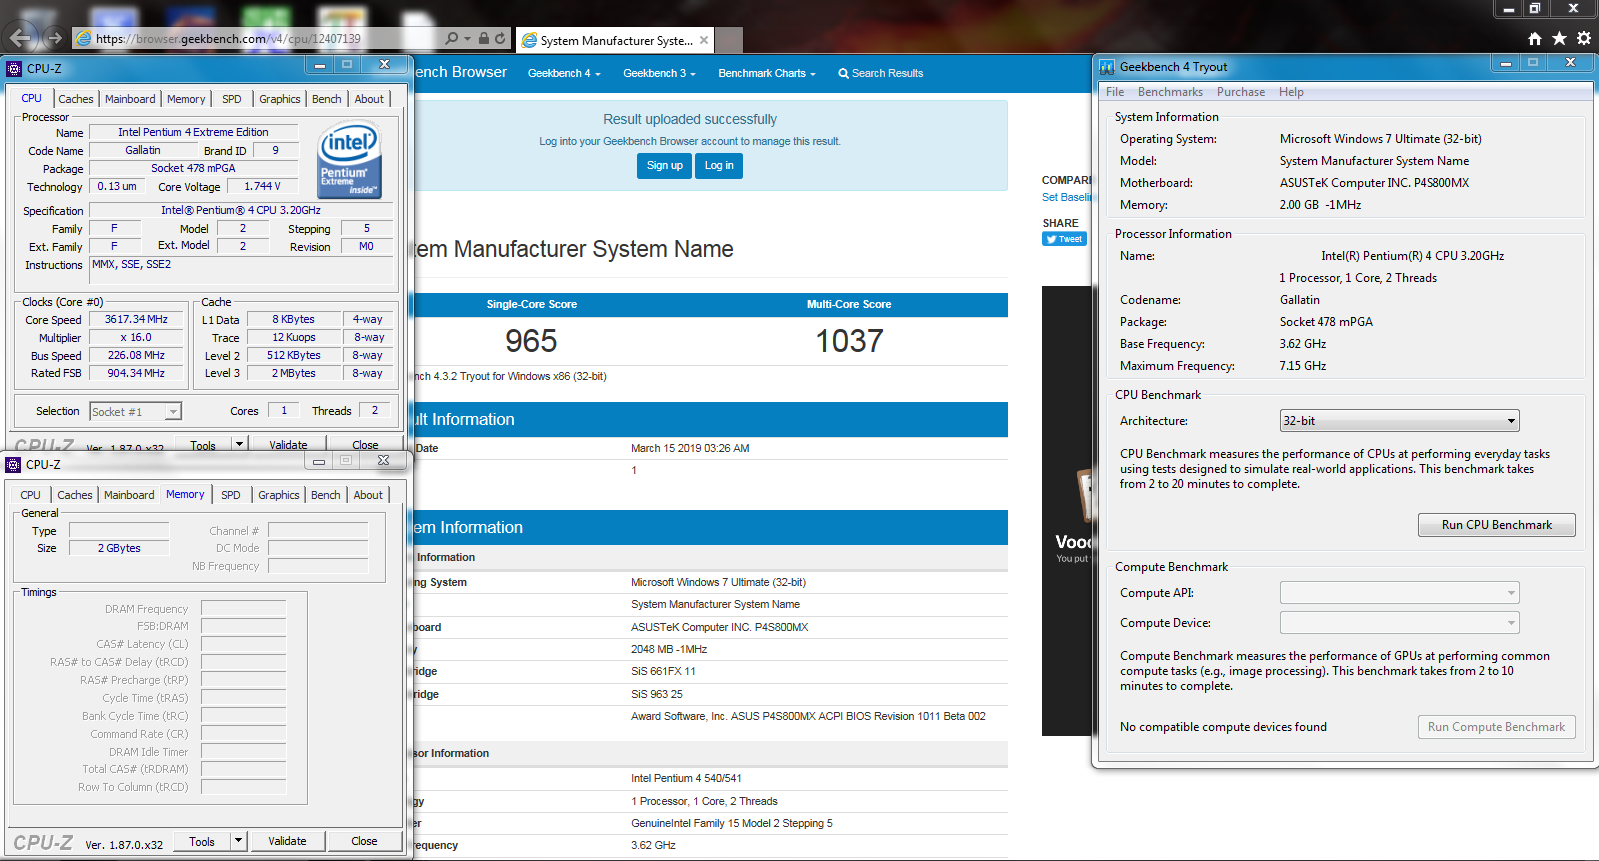Click the Single-Core Score 965 value
Screen dimensions: 1599x861
[531, 341]
